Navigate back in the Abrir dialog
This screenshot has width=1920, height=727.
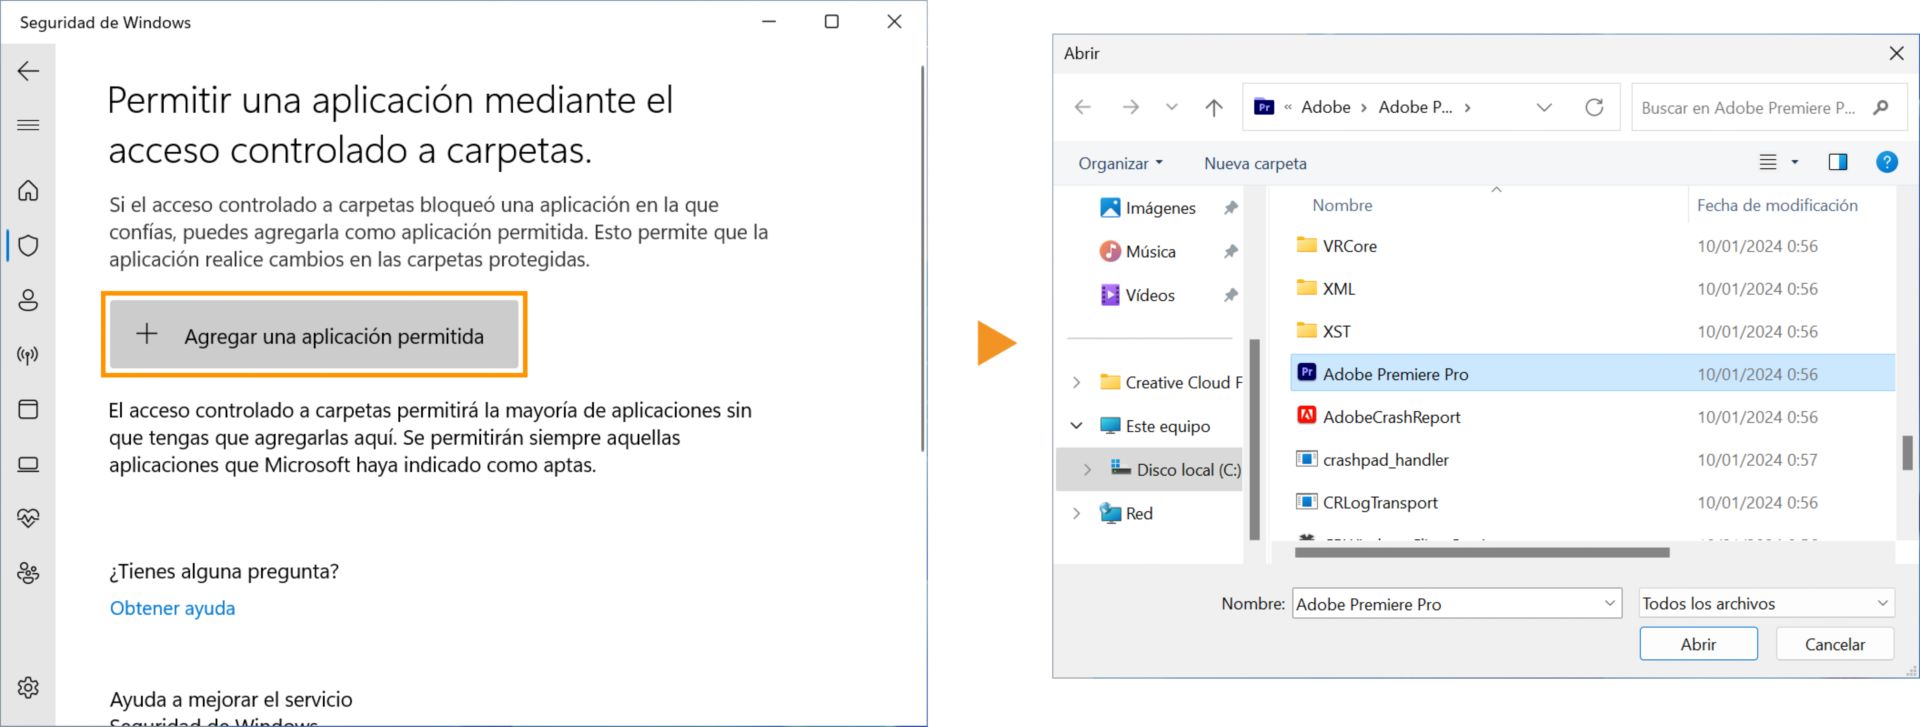(1083, 107)
